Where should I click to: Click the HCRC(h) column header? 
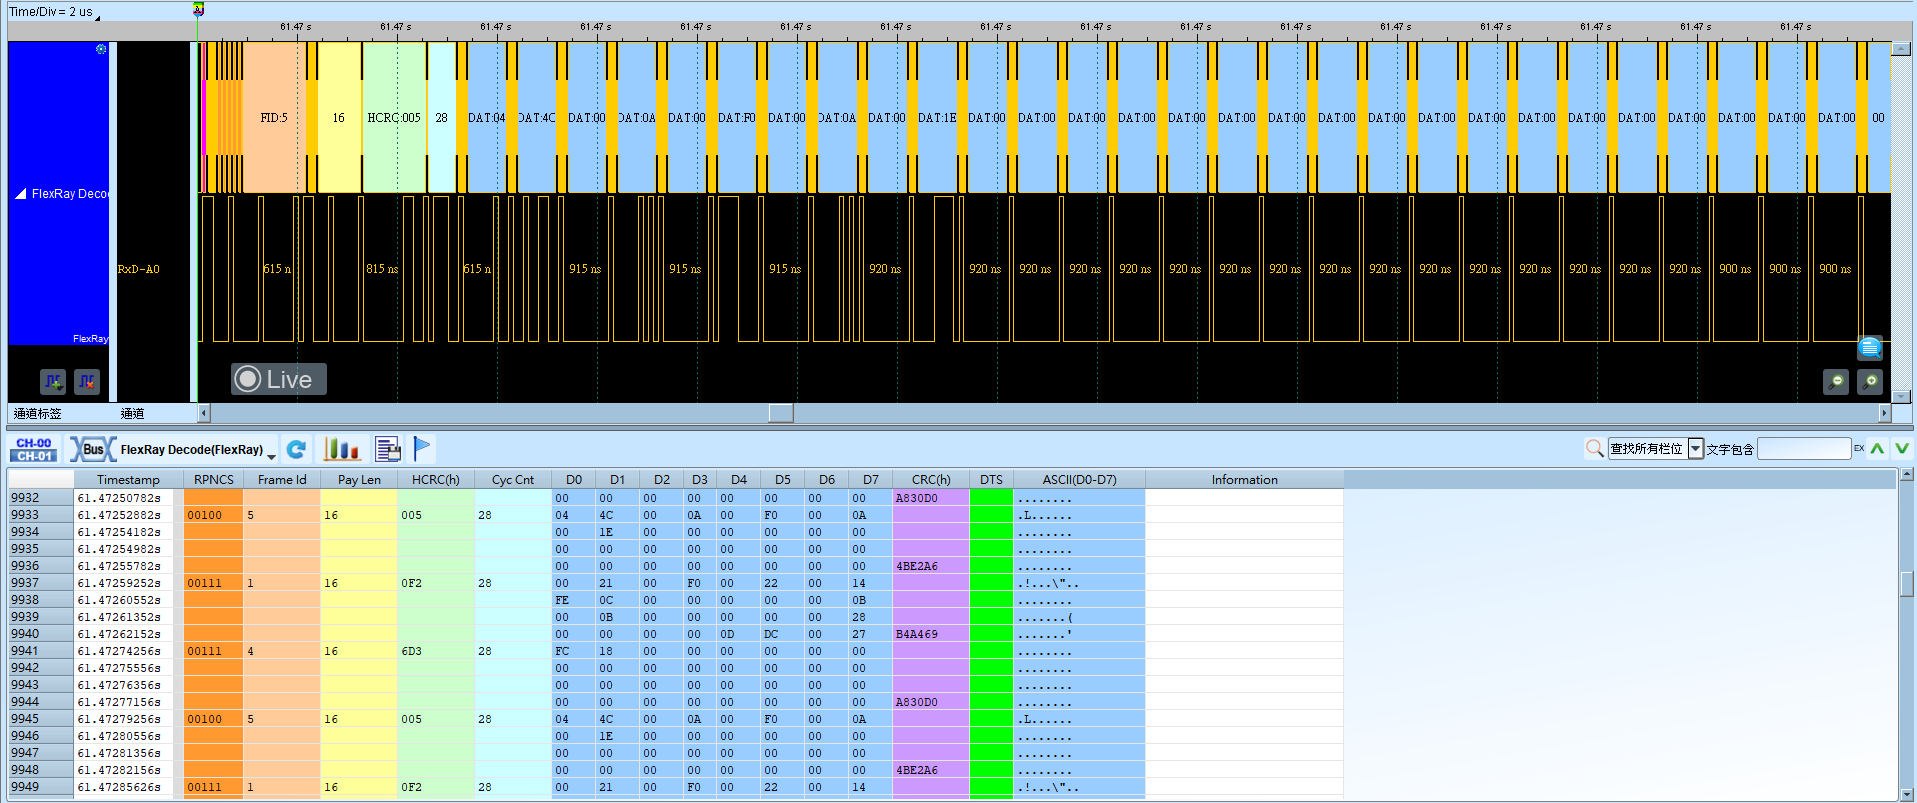[436, 480]
